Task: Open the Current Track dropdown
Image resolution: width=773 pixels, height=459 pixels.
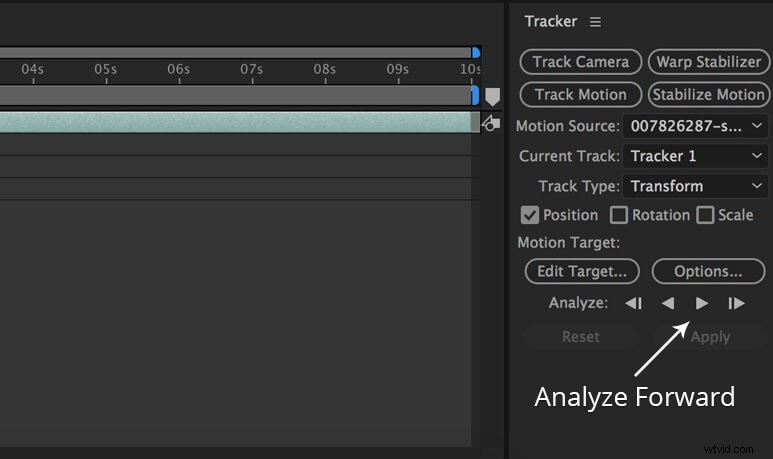Action: point(695,156)
